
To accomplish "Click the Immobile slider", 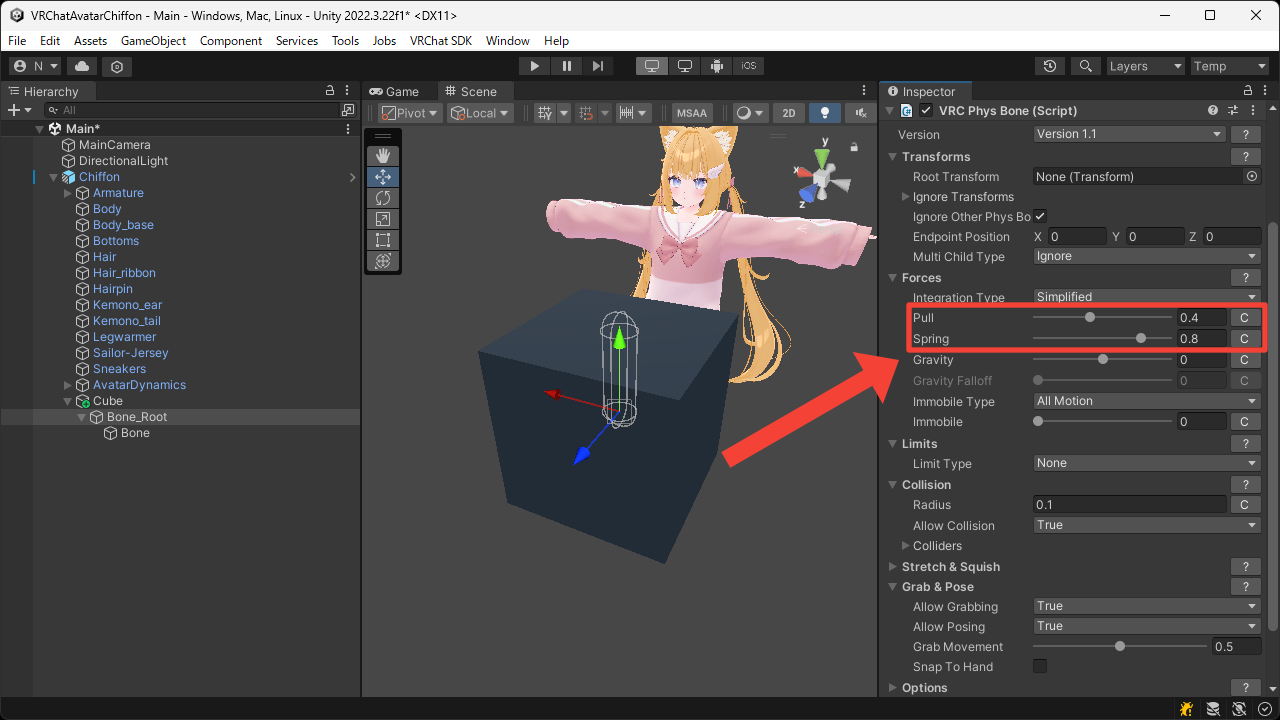I will click(x=1102, y=422).
